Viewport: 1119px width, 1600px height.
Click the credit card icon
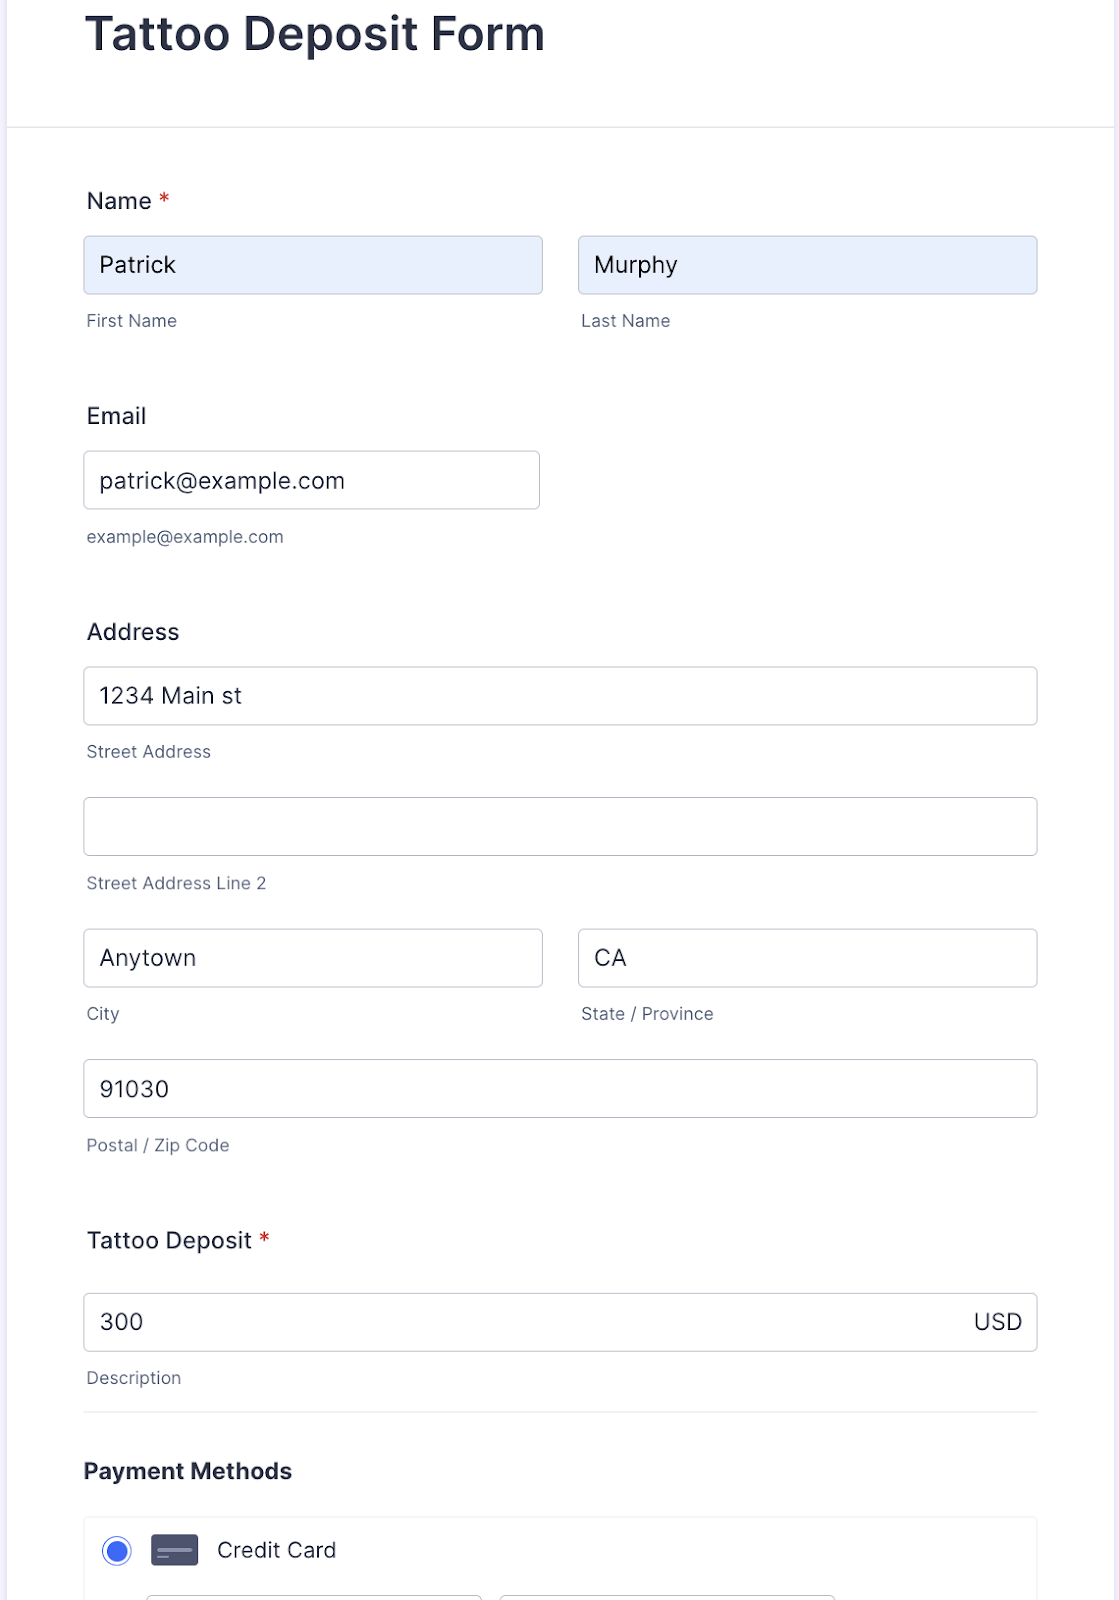(174, 1550)
